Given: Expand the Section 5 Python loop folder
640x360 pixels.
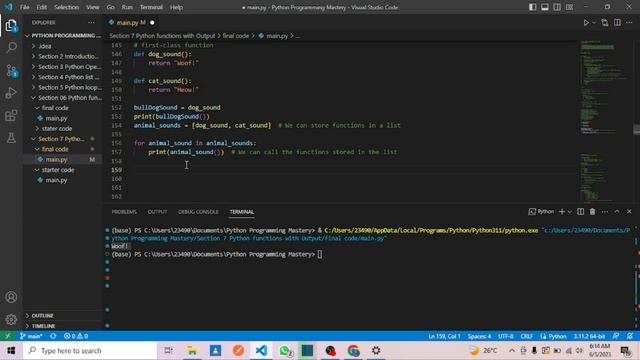Looking at the screenshot, I should click(65, 87).
